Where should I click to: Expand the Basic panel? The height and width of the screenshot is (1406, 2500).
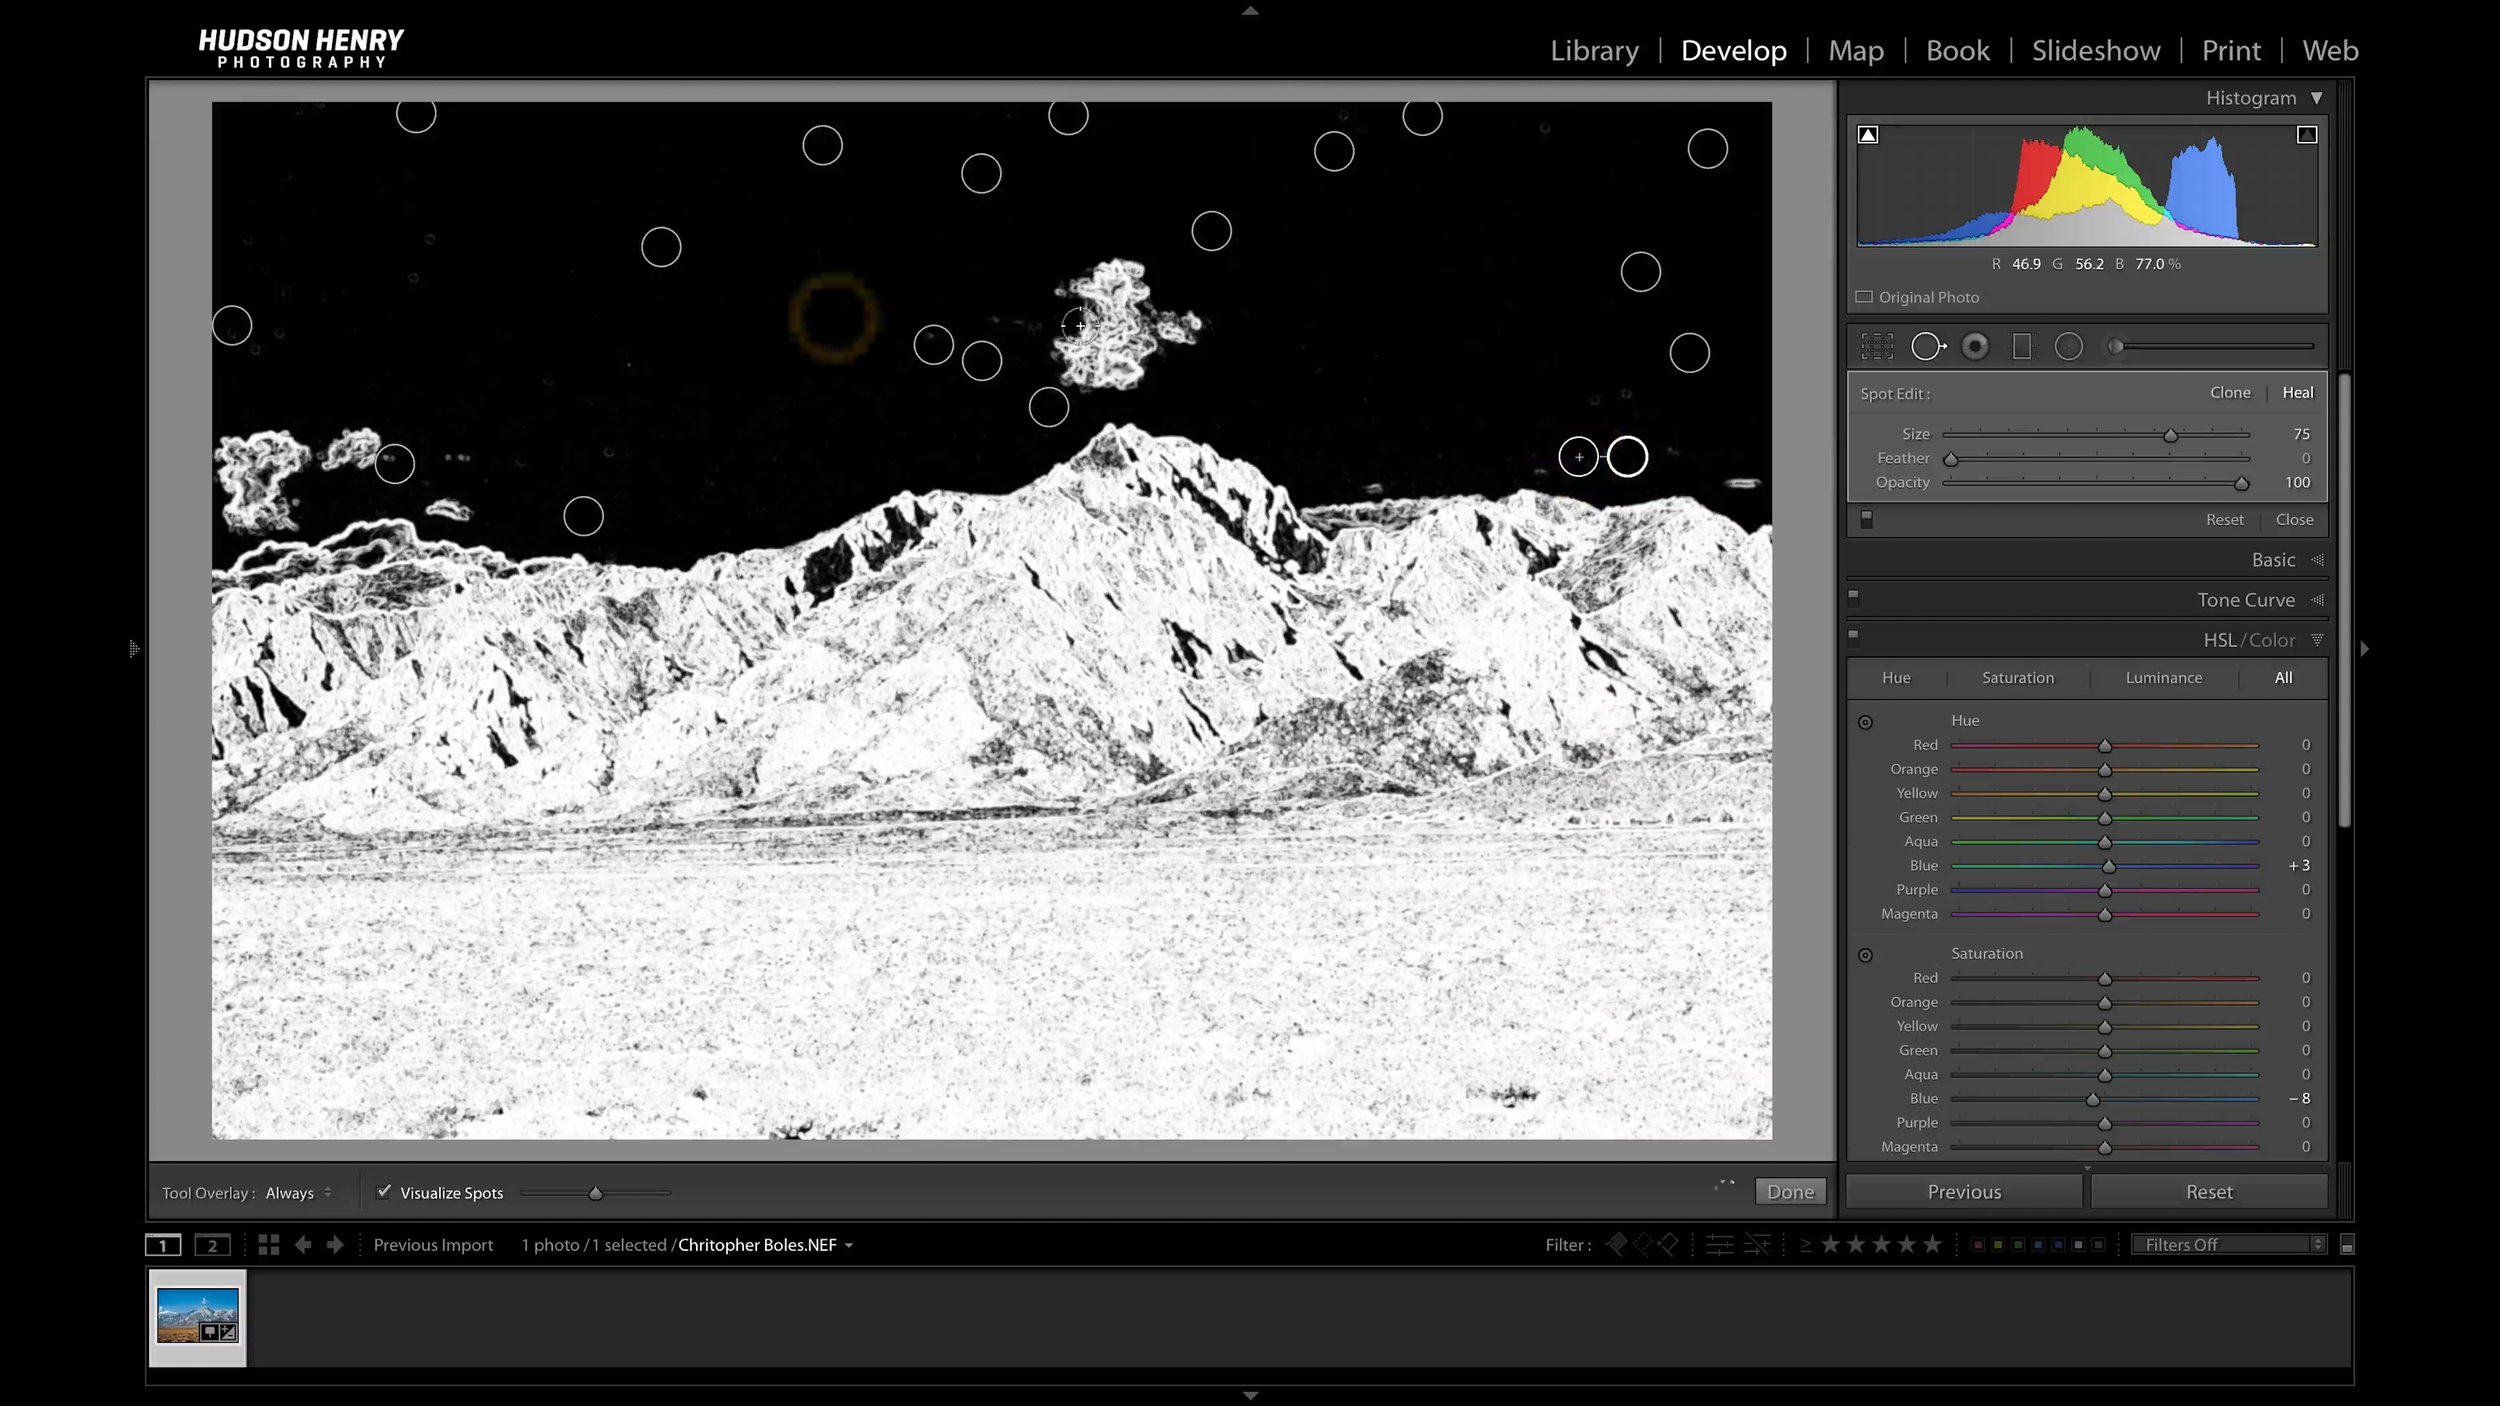tap(2317, 560)
